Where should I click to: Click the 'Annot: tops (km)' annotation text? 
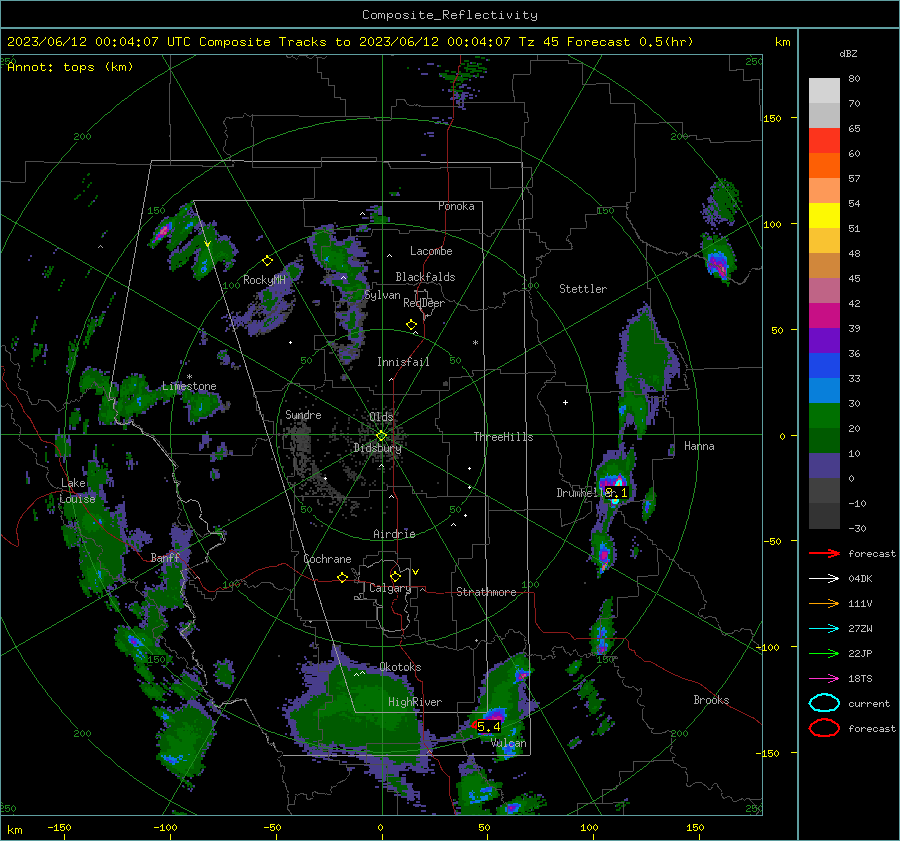click(x=70, y=67)
